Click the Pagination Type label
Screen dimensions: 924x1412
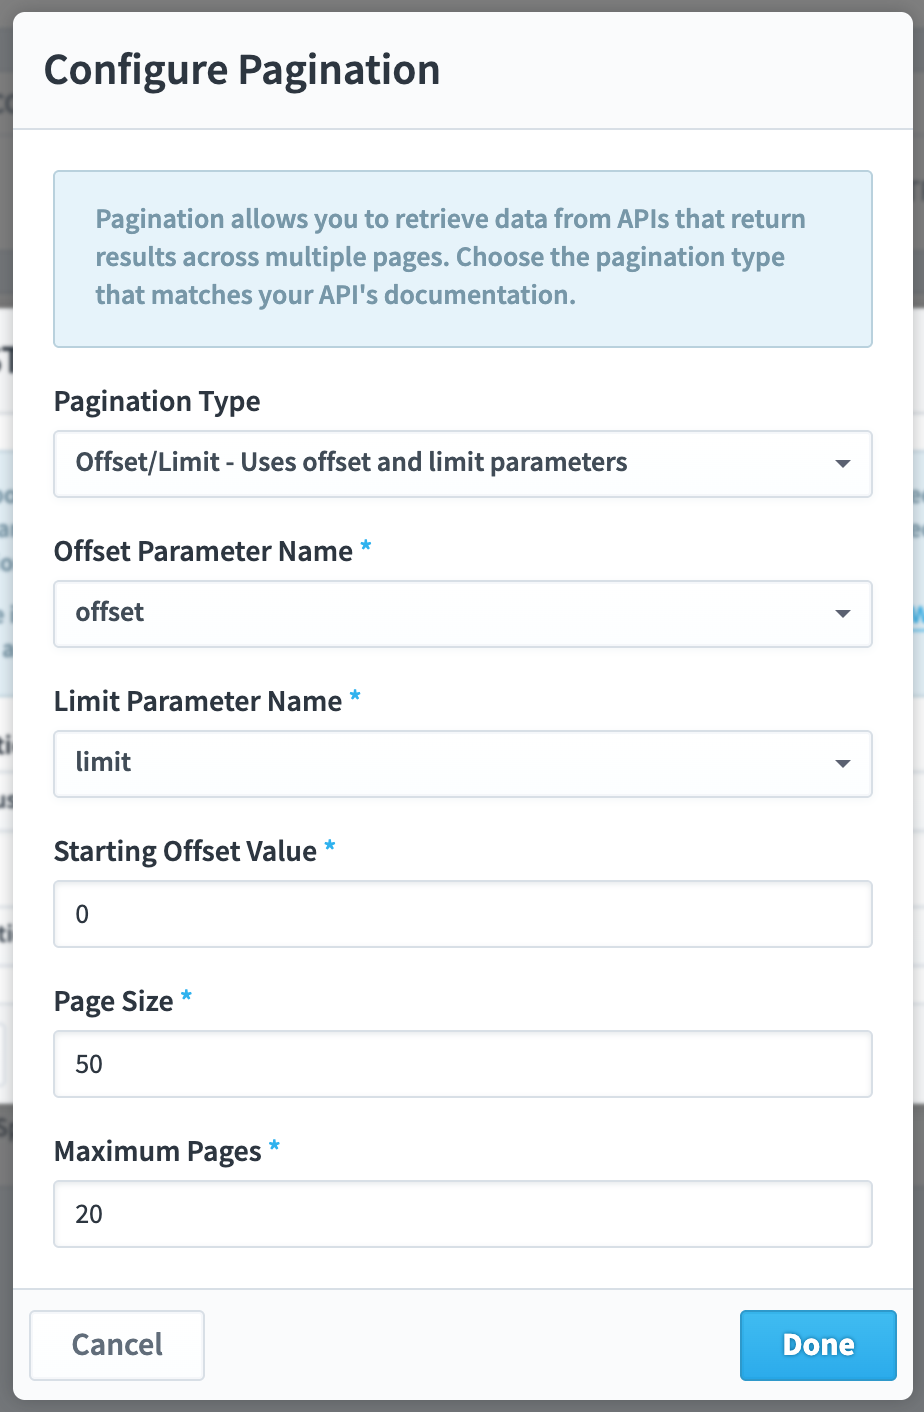(x=157, y=402)
